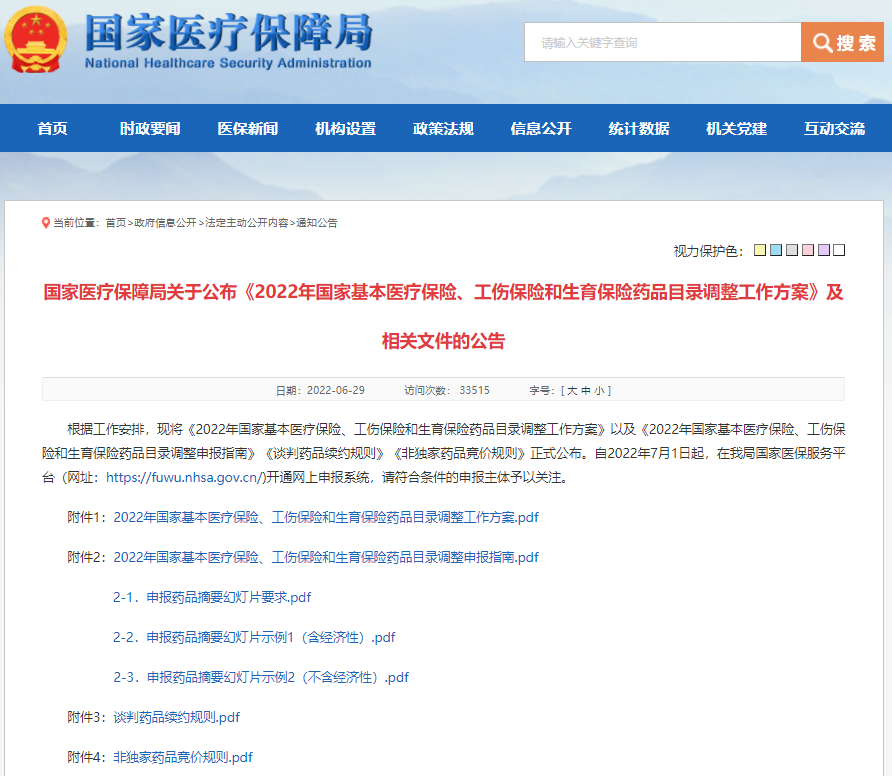Click the national emblem logo
Screen dimensions: 892x776
click(x=35, y=39)
